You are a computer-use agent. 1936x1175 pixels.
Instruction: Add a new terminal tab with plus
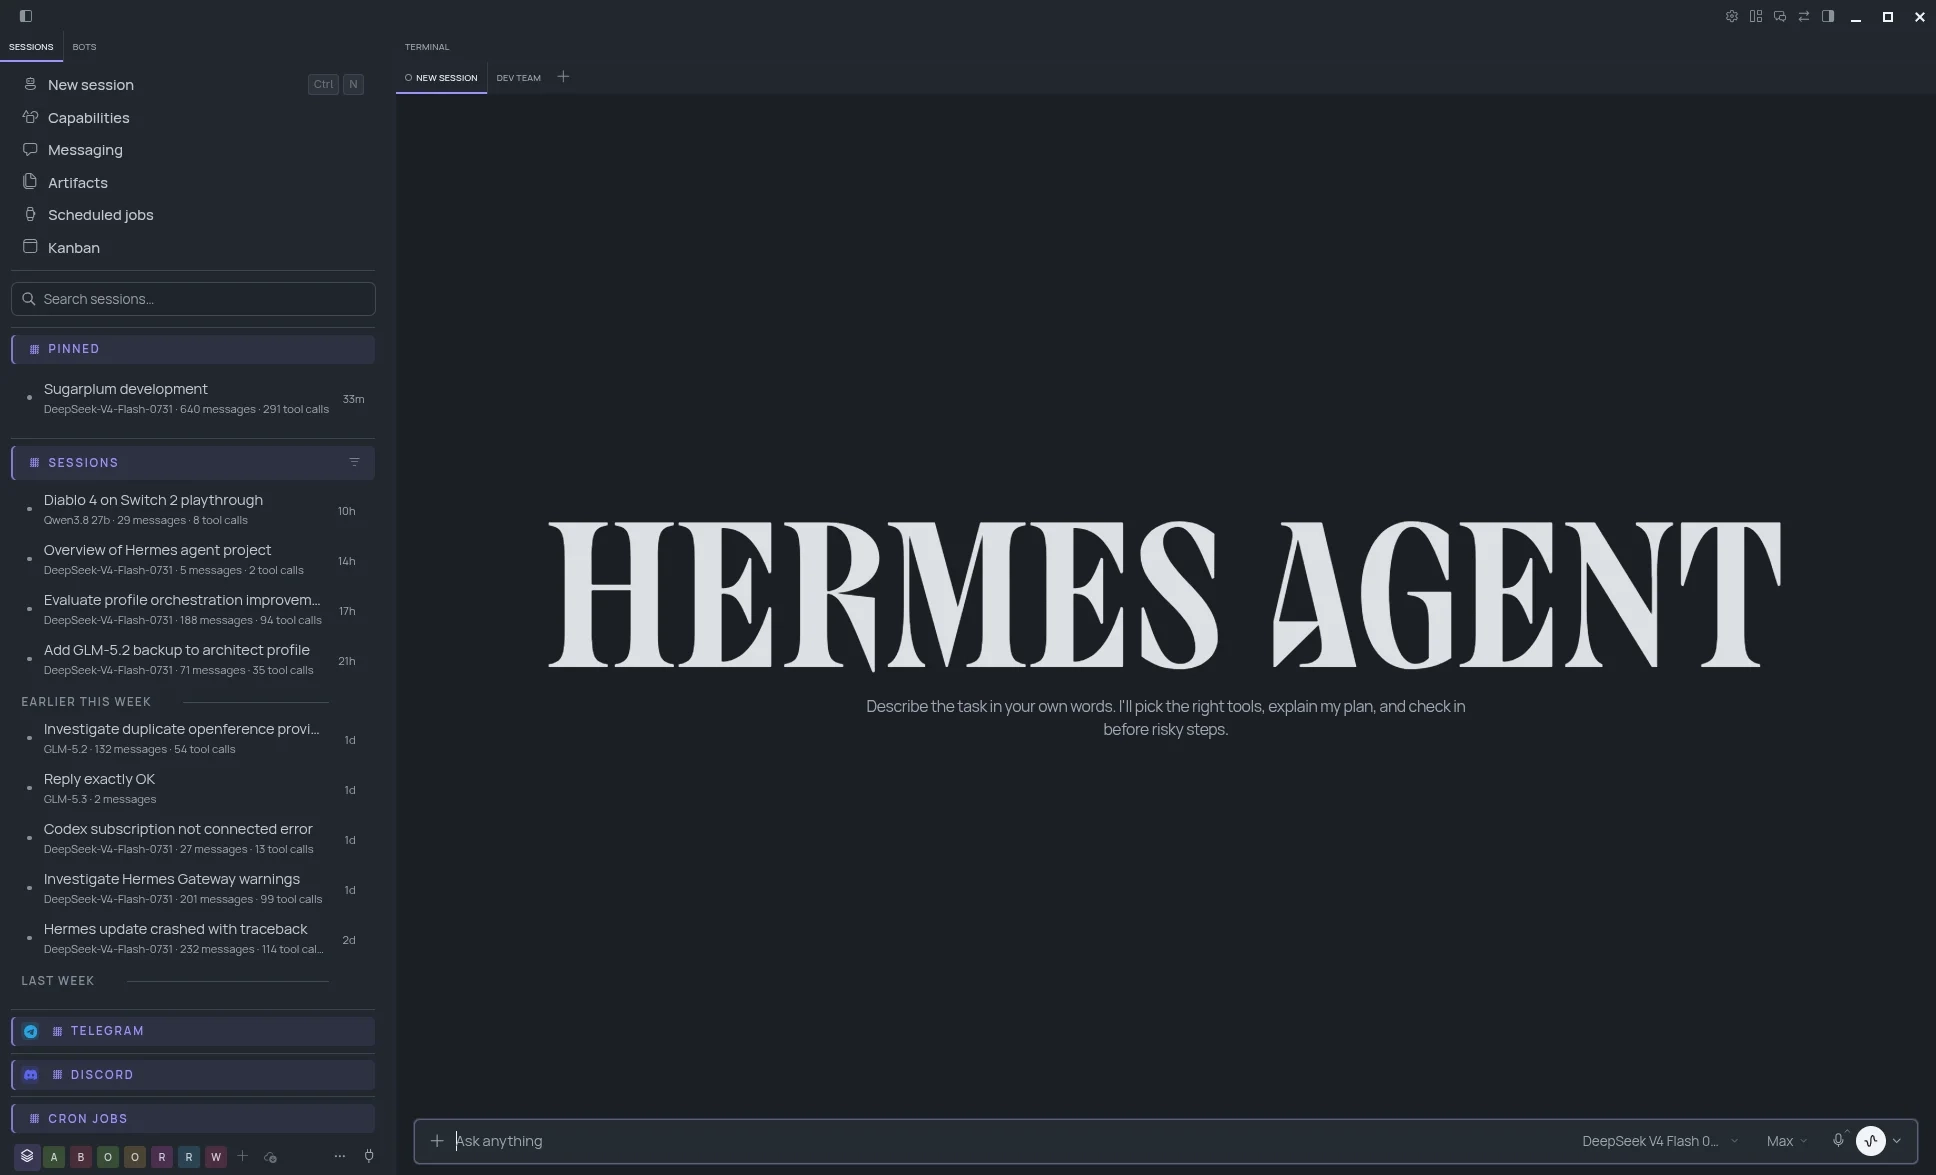[x=563, y=77]
